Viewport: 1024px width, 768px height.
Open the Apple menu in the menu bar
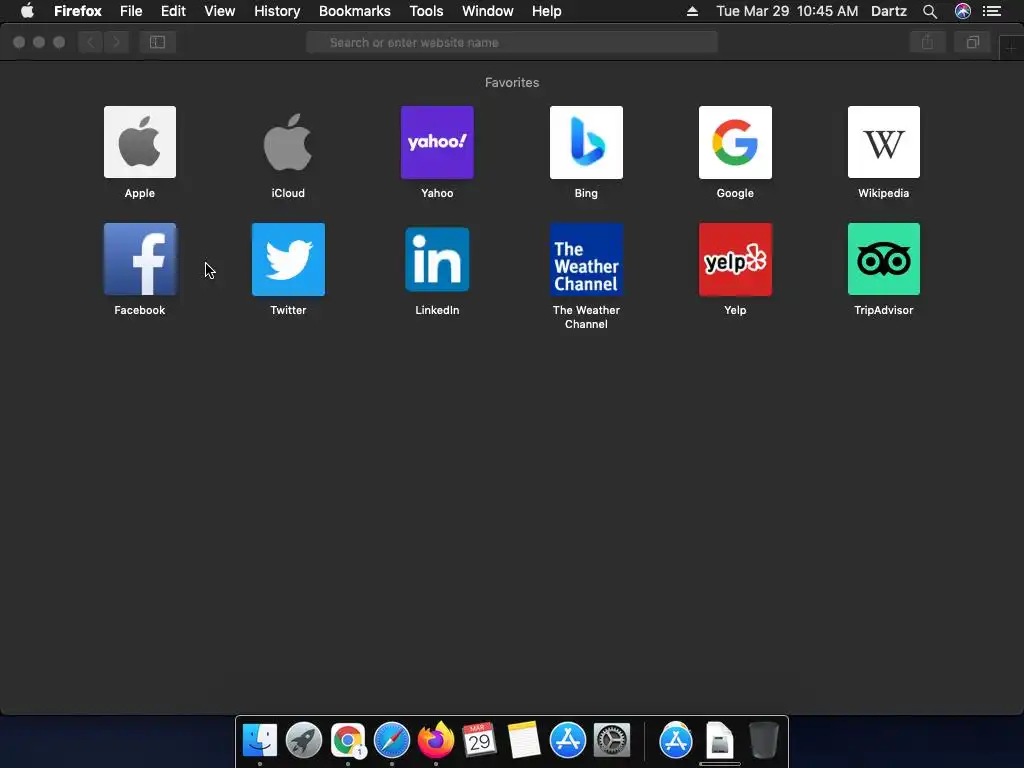27,11
